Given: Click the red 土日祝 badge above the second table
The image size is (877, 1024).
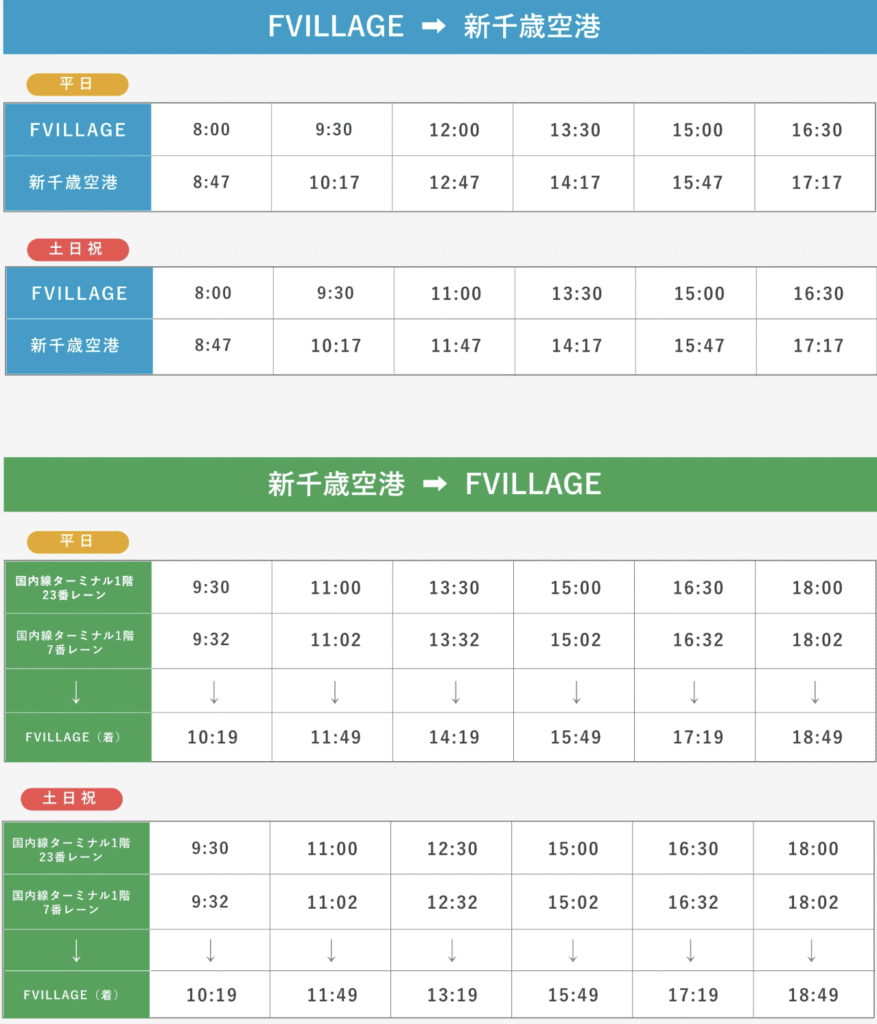Looking at the screenshot, I should [x=78, y=249].
